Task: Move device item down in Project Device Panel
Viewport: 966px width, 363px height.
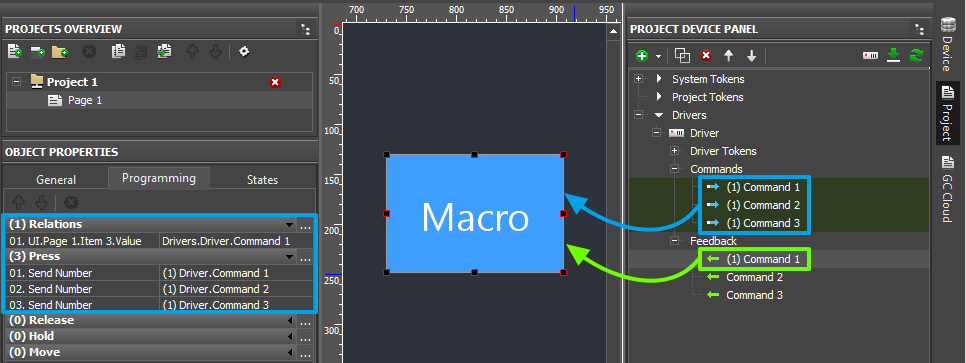Action: (x=751, y=56)
